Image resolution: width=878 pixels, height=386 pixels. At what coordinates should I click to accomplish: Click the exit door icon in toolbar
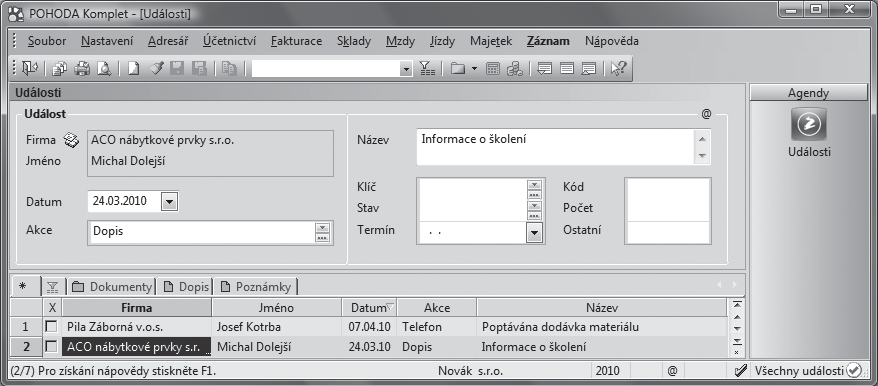[x=29, y=68]
